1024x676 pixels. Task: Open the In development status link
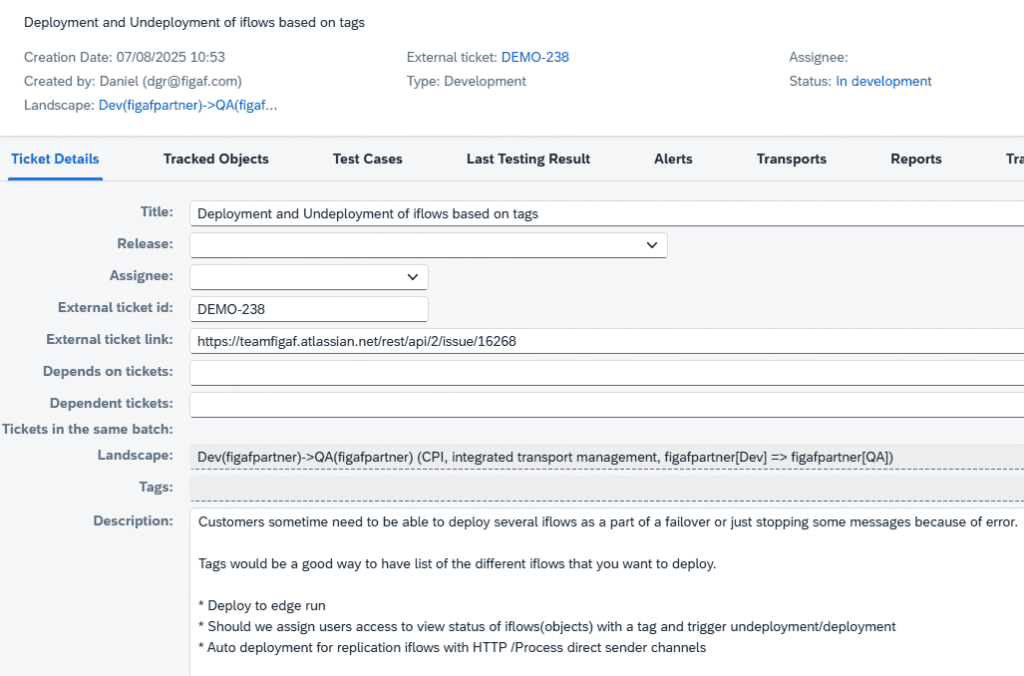[883, 81]
